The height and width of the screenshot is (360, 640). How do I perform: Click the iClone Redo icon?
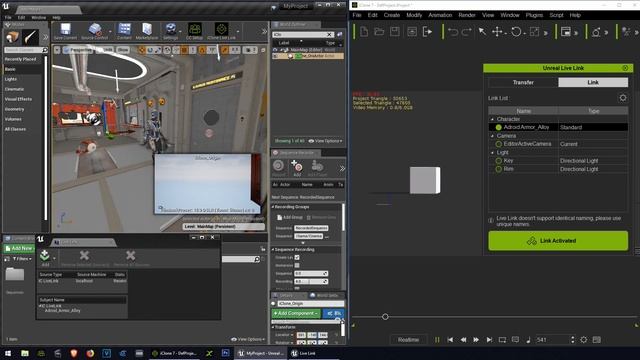pyautogui.click(x=467, y=32)
